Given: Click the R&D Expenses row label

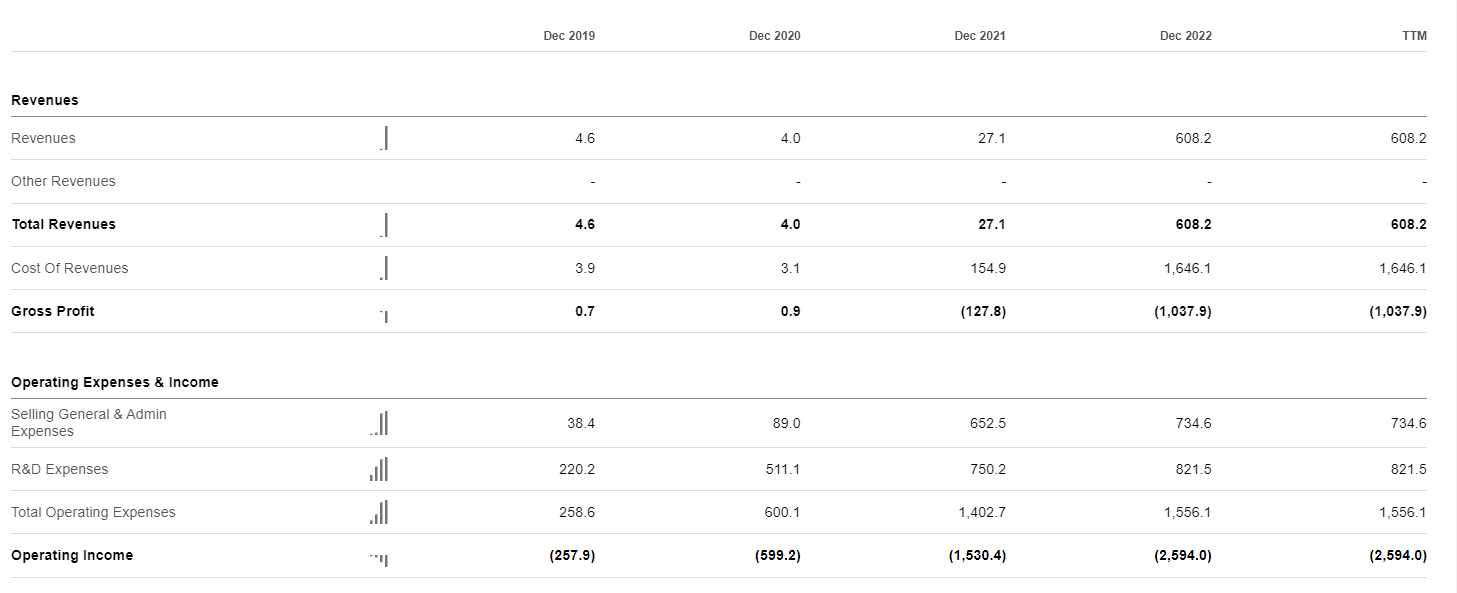Looking at the screenshot, I should pos(59,469).
